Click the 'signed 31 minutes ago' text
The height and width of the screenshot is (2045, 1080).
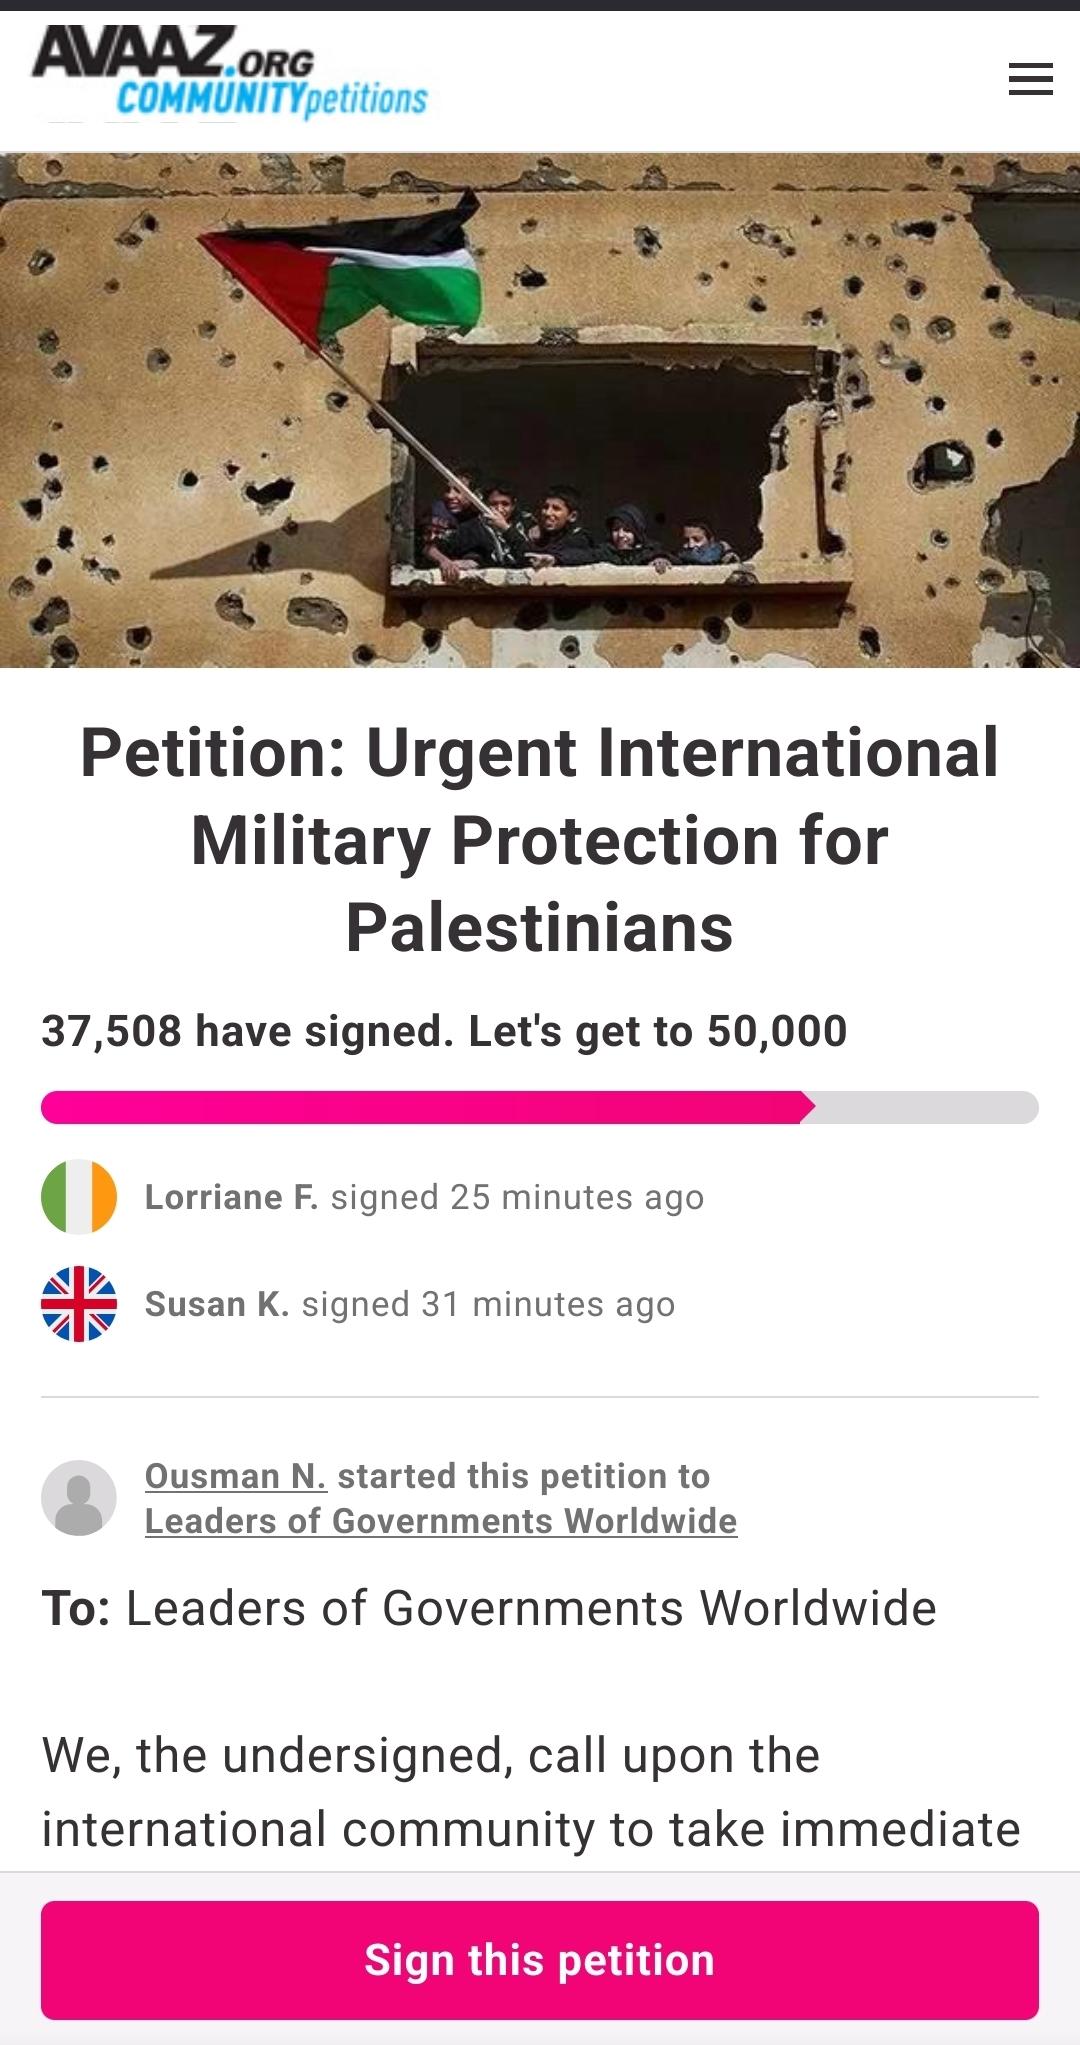click(488, 1304)
